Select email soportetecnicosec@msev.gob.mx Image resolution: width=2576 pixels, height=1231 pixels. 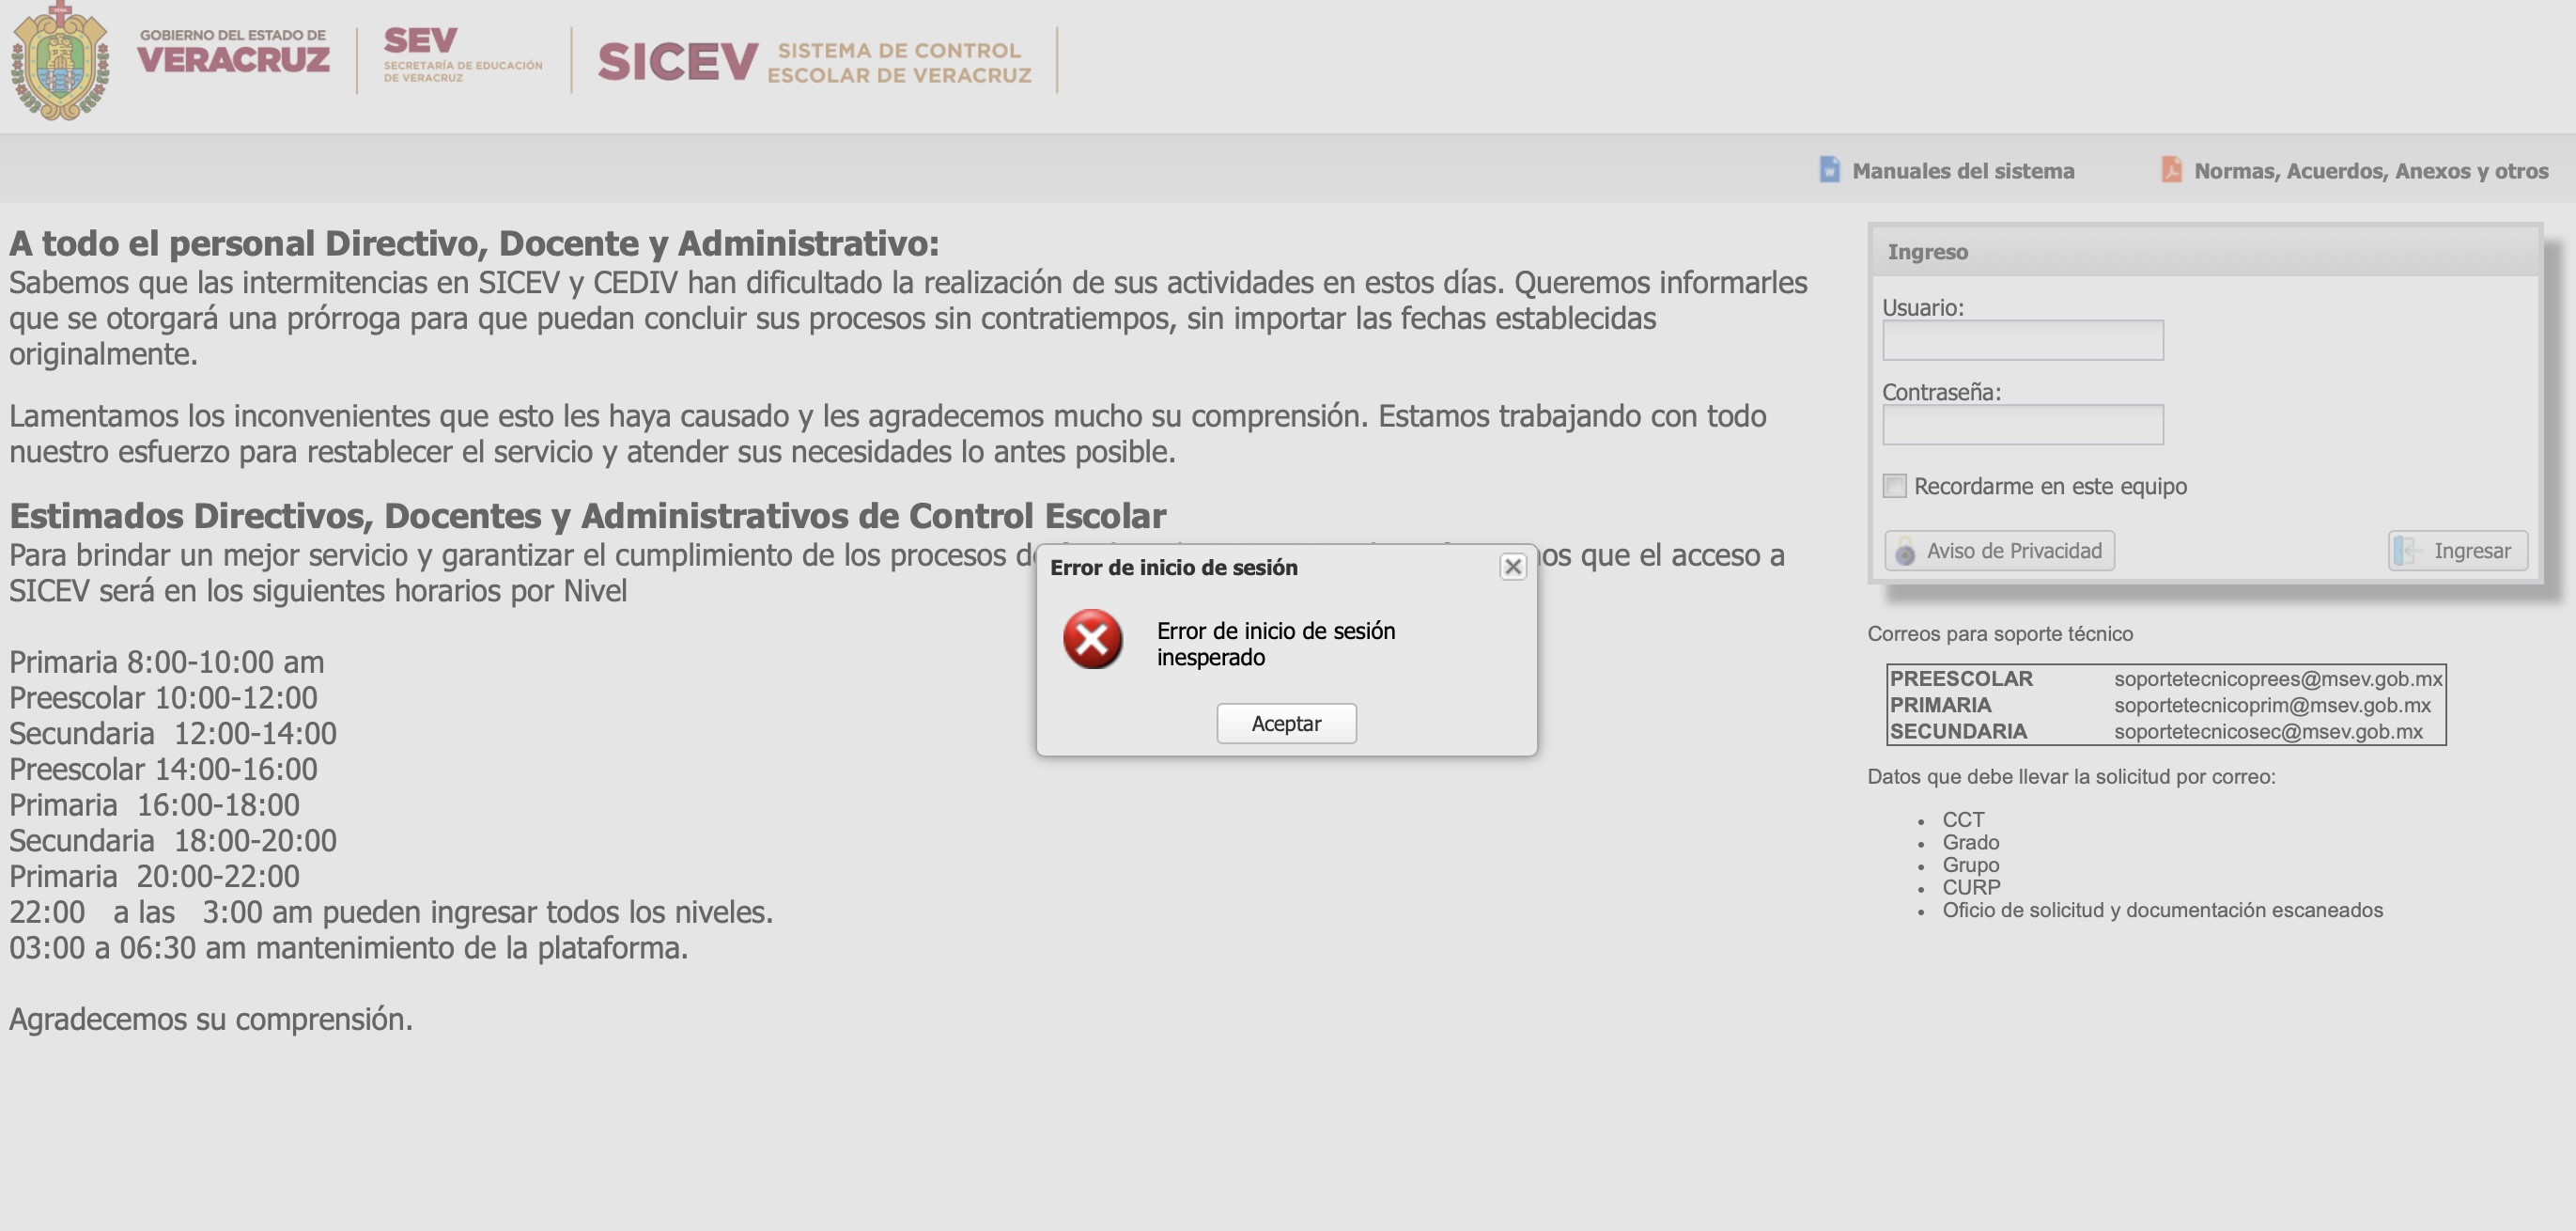point(2268,731)
